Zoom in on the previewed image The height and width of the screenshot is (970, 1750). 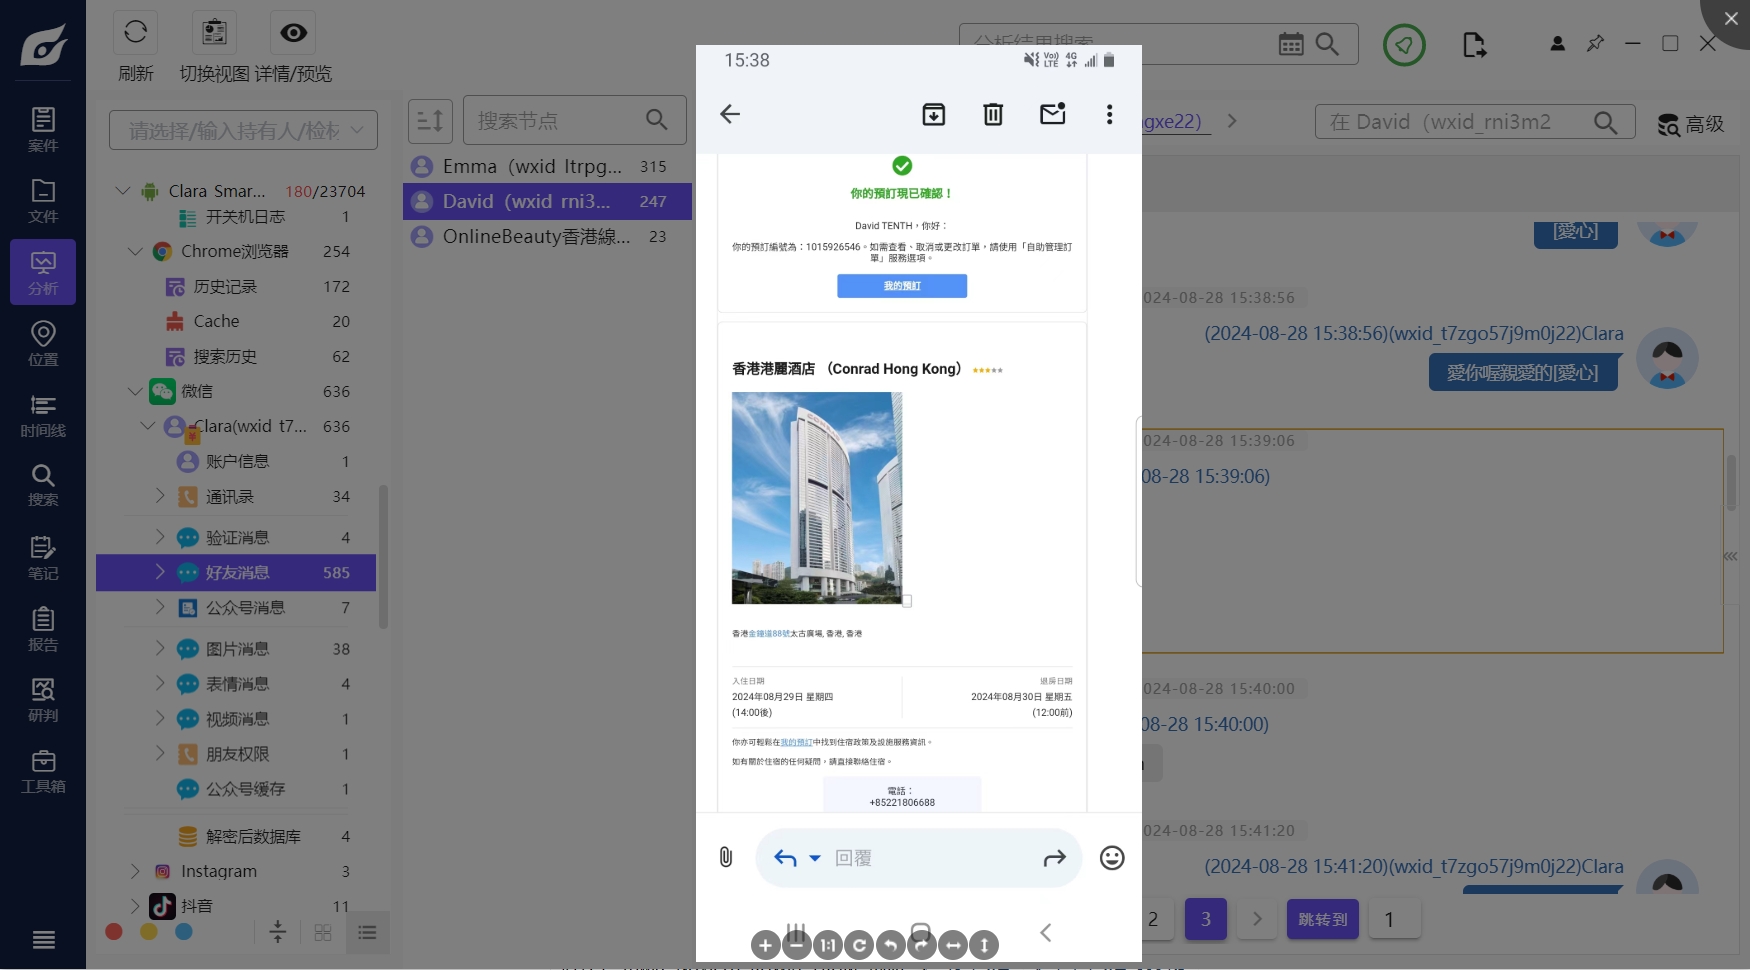click(765, 945)
